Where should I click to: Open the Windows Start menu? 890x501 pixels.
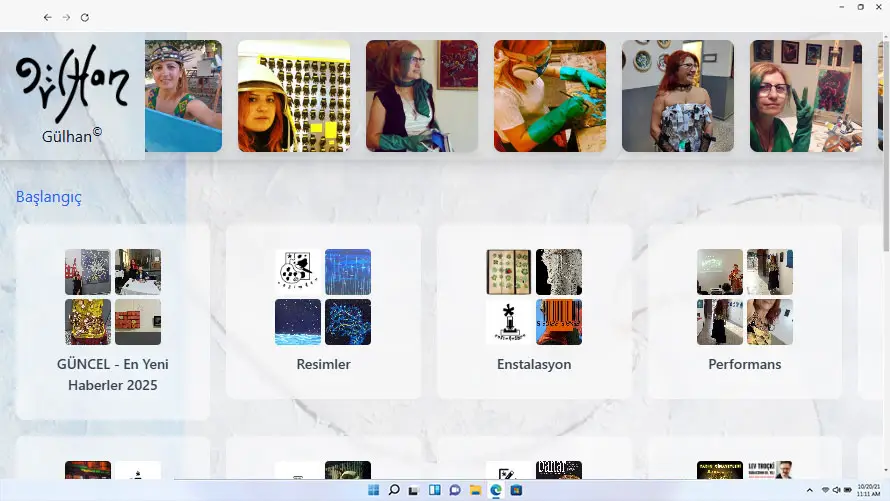point(373,490)
